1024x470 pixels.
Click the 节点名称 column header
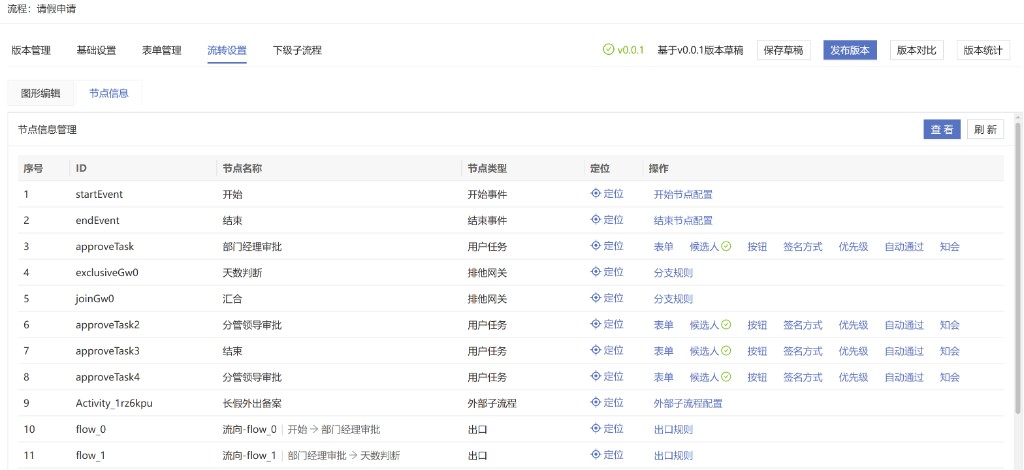pyautogui.click(x=242, y=168)
